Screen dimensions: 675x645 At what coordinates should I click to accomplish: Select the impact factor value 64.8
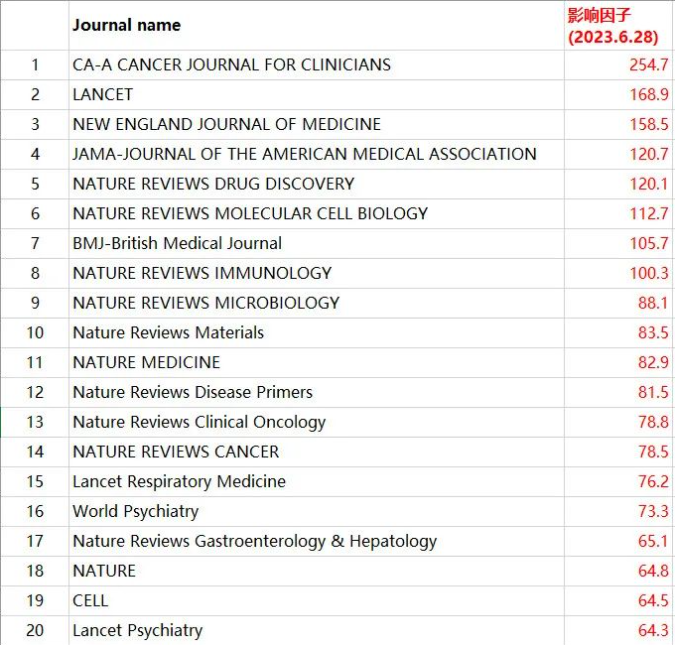[653, 571]
